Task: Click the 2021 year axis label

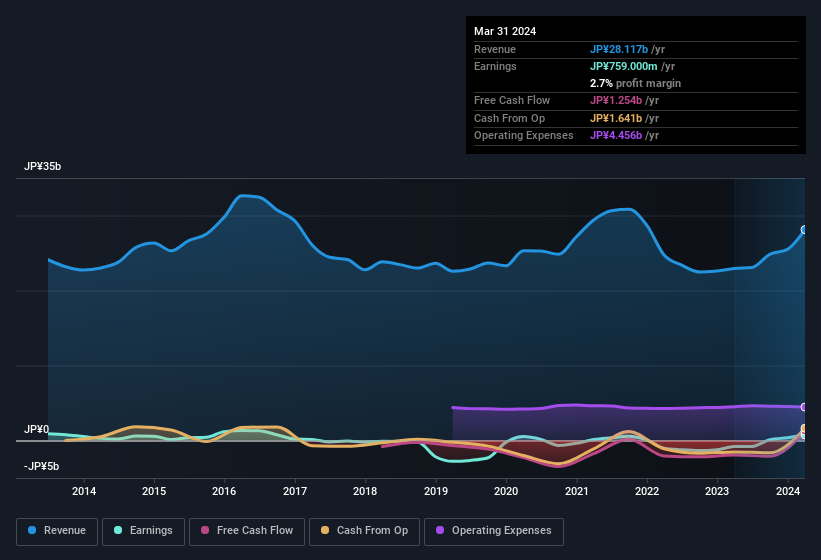Action: [576, 491]
